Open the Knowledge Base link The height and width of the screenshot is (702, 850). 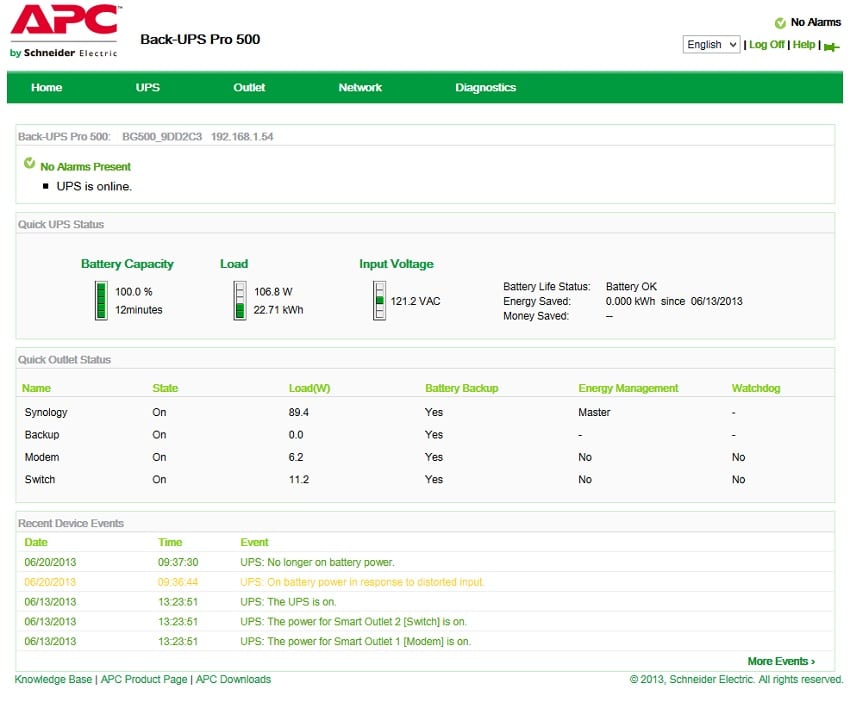[53, 679]
